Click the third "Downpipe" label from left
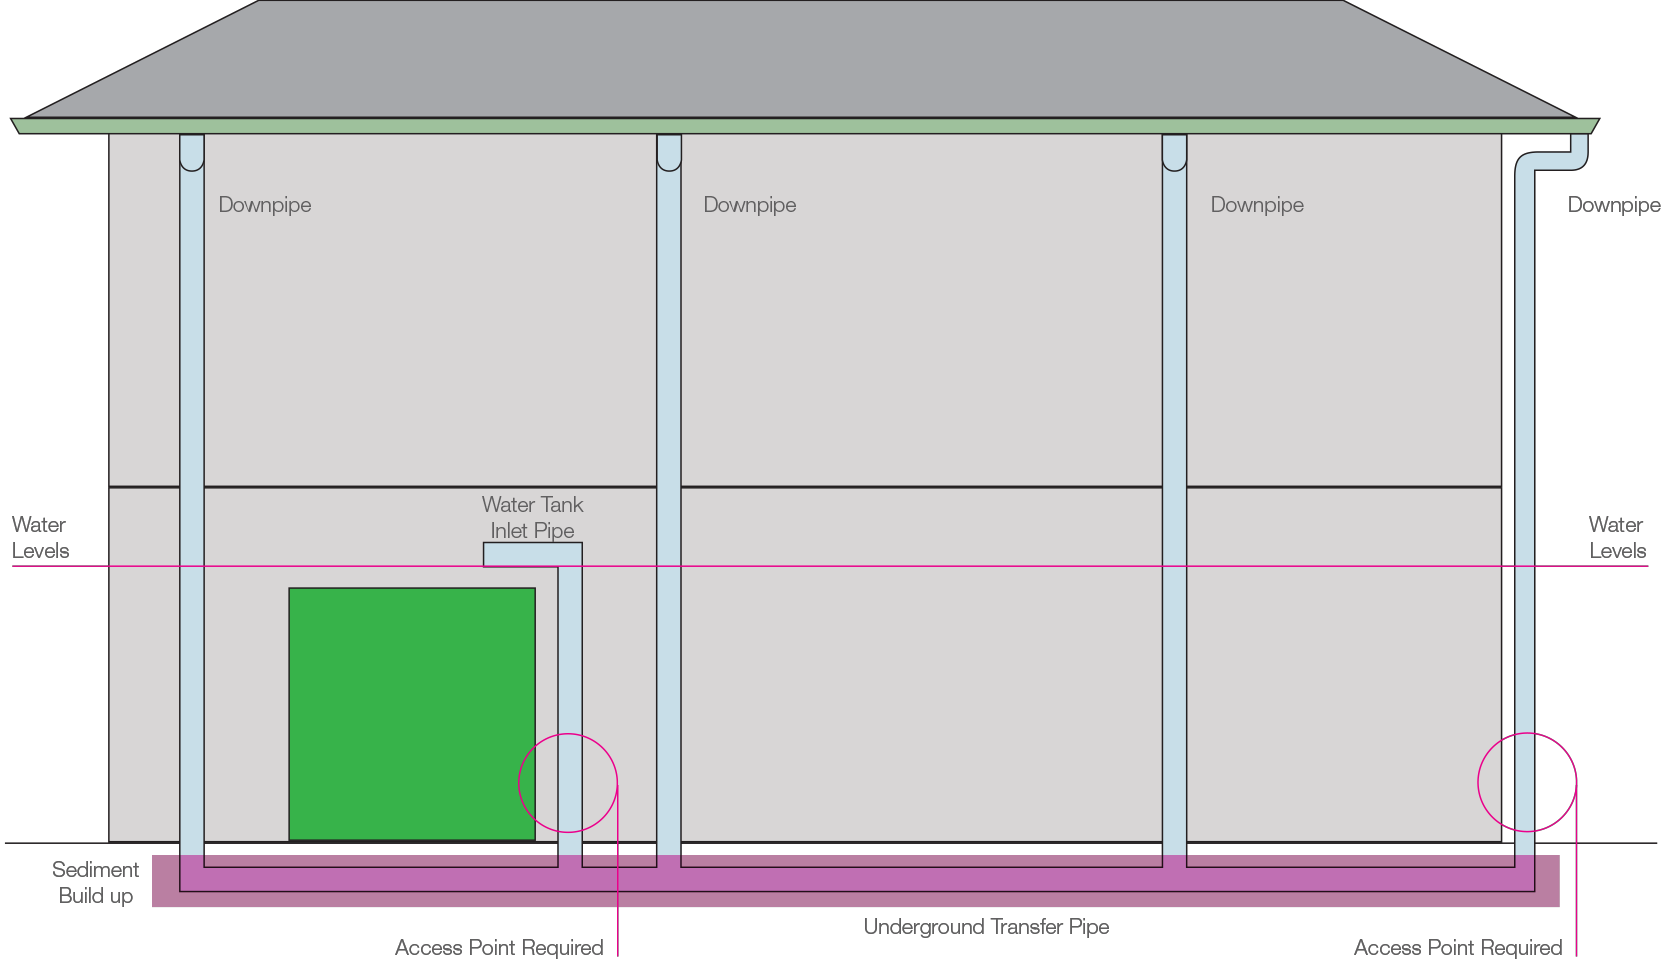1661x959 pixels. click(1256, 205)
